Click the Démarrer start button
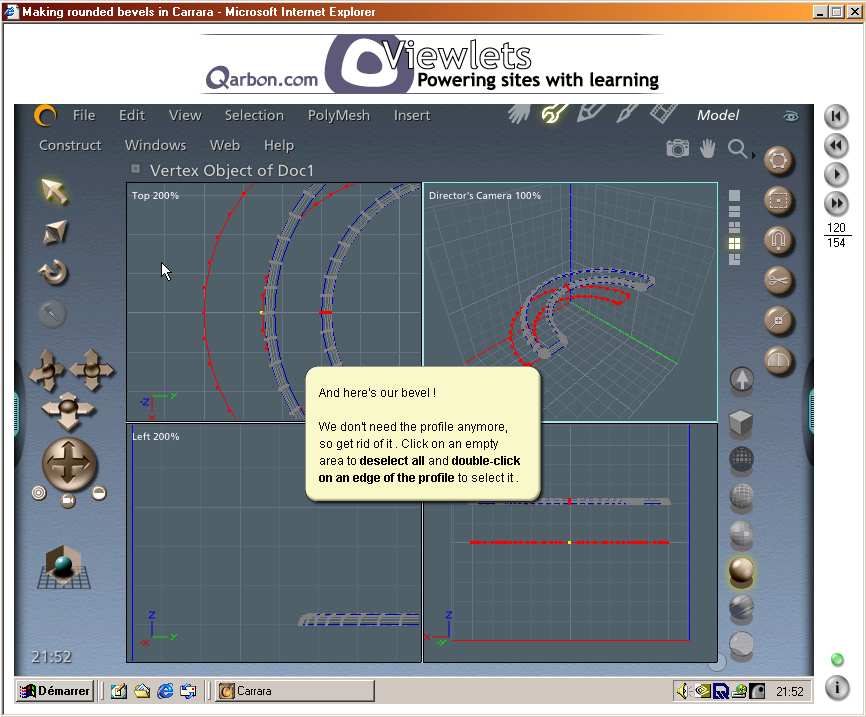866x717 pixels. coord(55,691)
